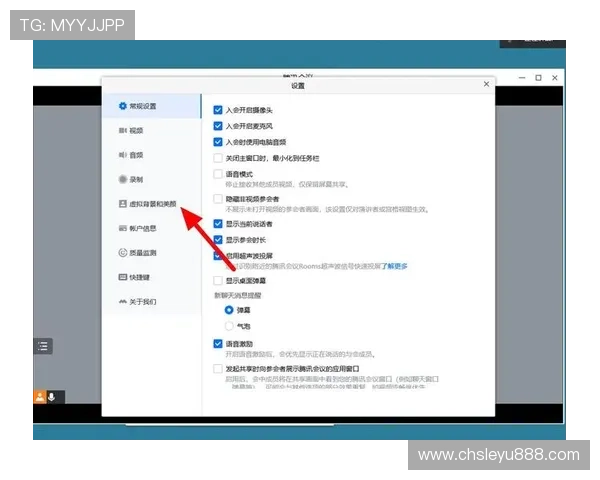
Task: Close the 设置 settings dialog
Action: 486,84
